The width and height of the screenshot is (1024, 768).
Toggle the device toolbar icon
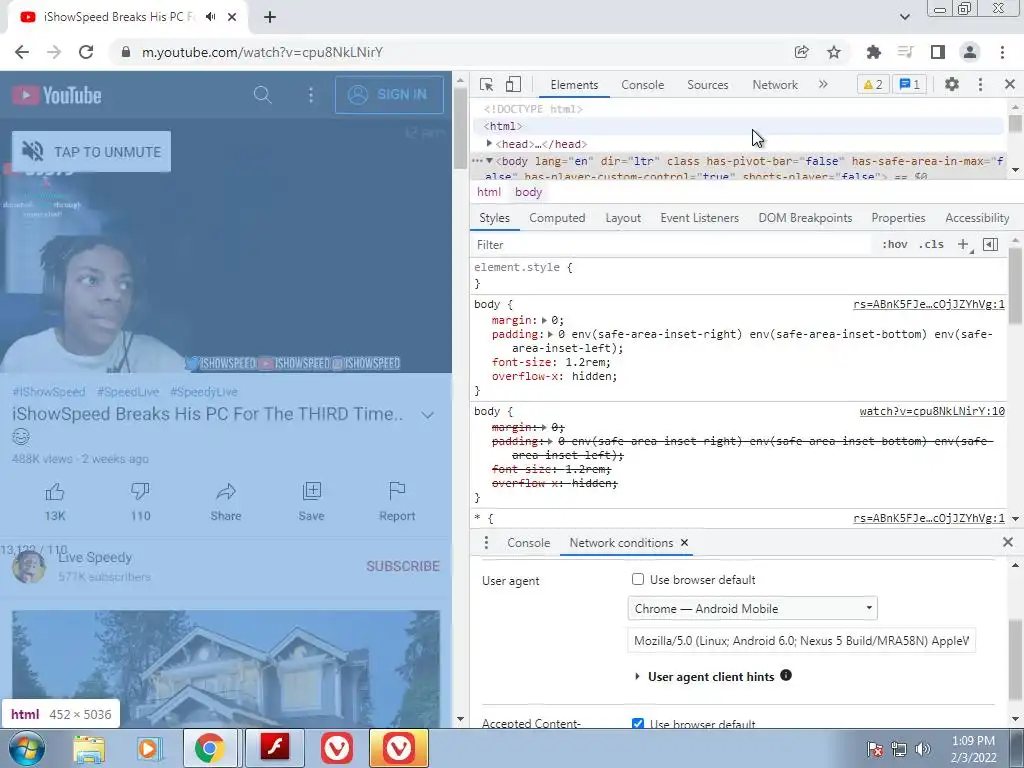[513, 84]
